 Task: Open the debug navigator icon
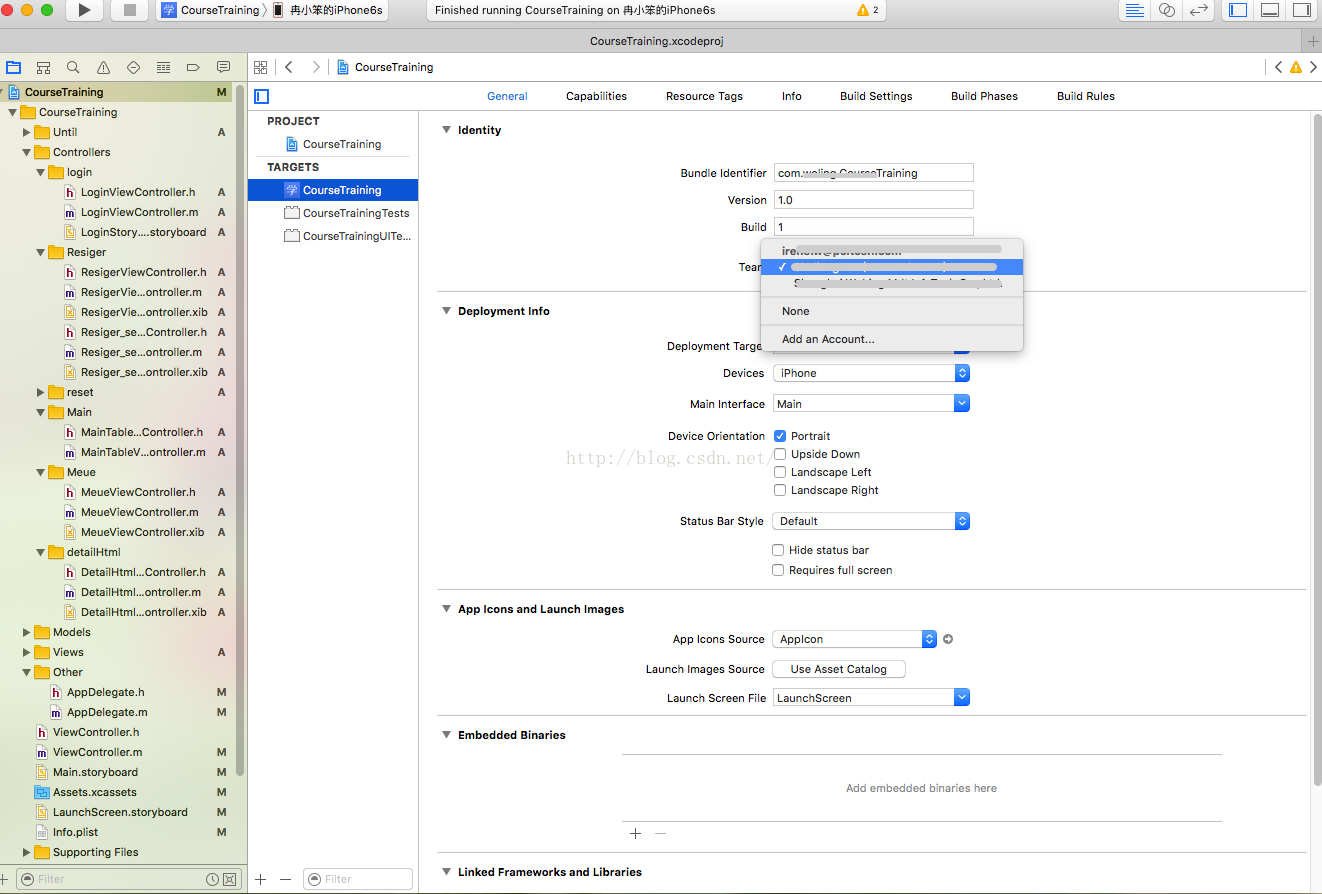163,67
